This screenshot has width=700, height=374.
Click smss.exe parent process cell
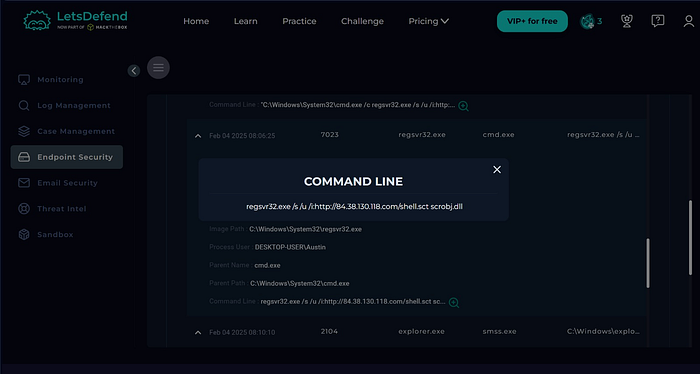(500, 332)
